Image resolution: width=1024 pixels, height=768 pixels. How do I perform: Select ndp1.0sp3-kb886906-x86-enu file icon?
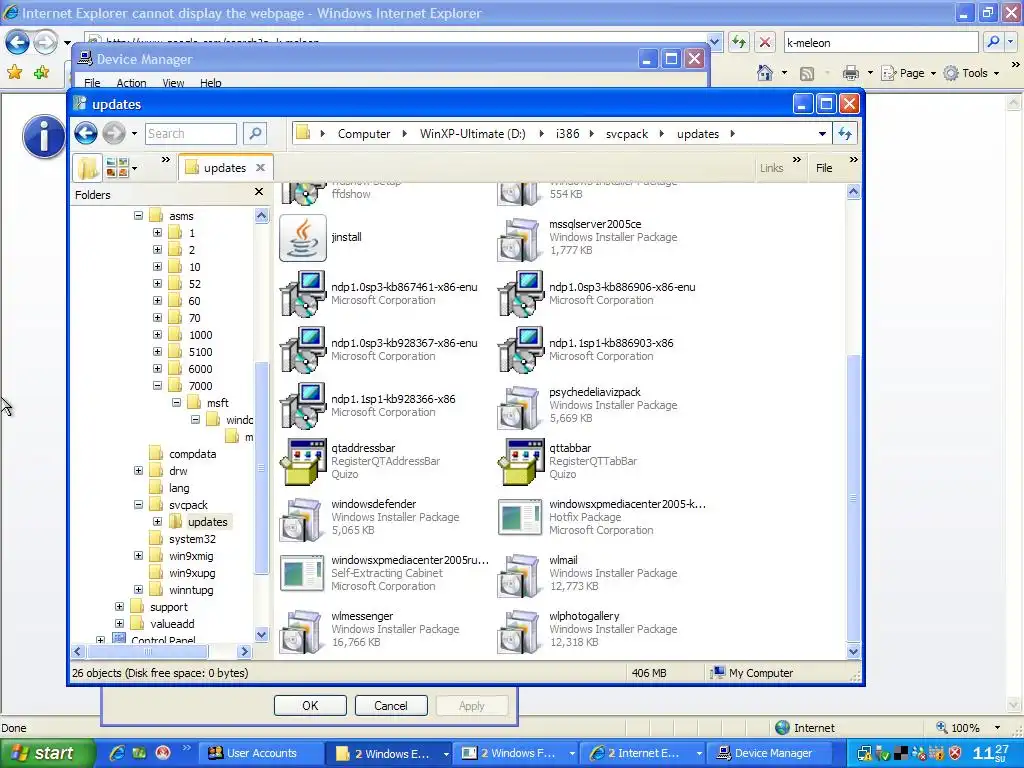(x=520, y=294)
